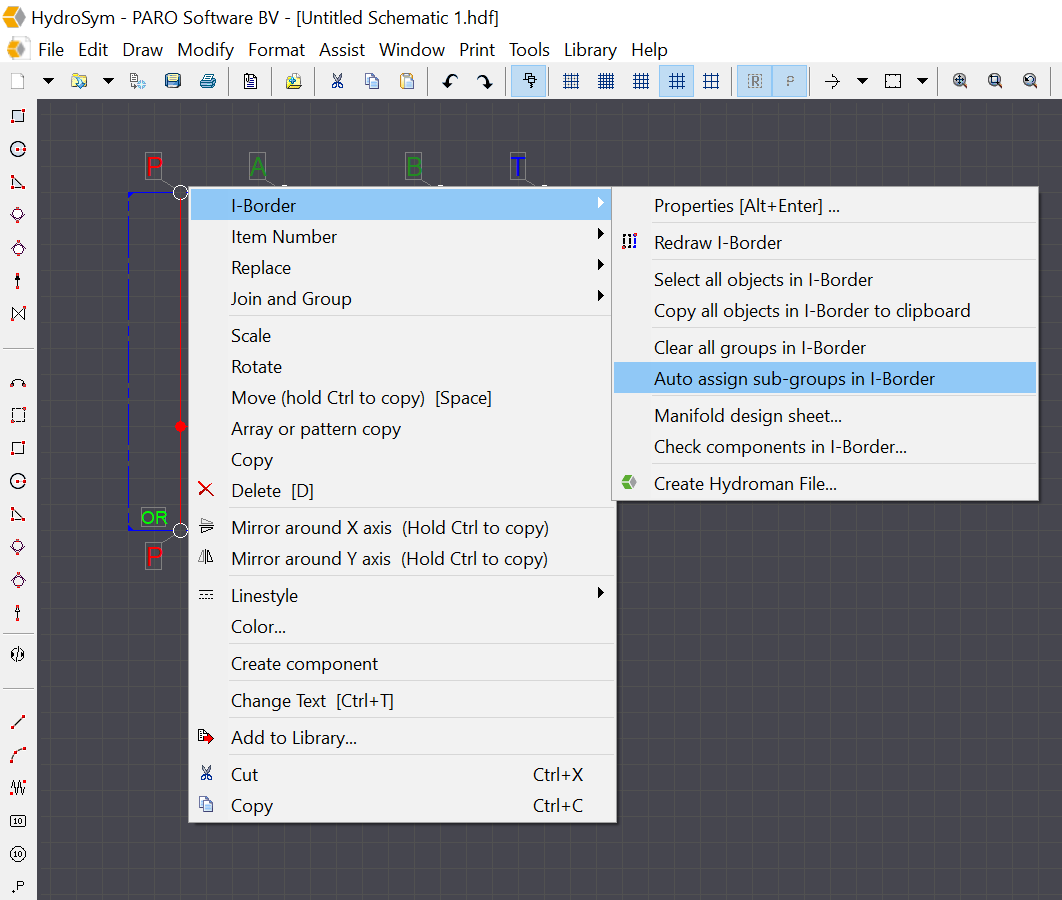1062x900 pixels.
Task: Expand the Replace submenu
Action: [402, 267]
